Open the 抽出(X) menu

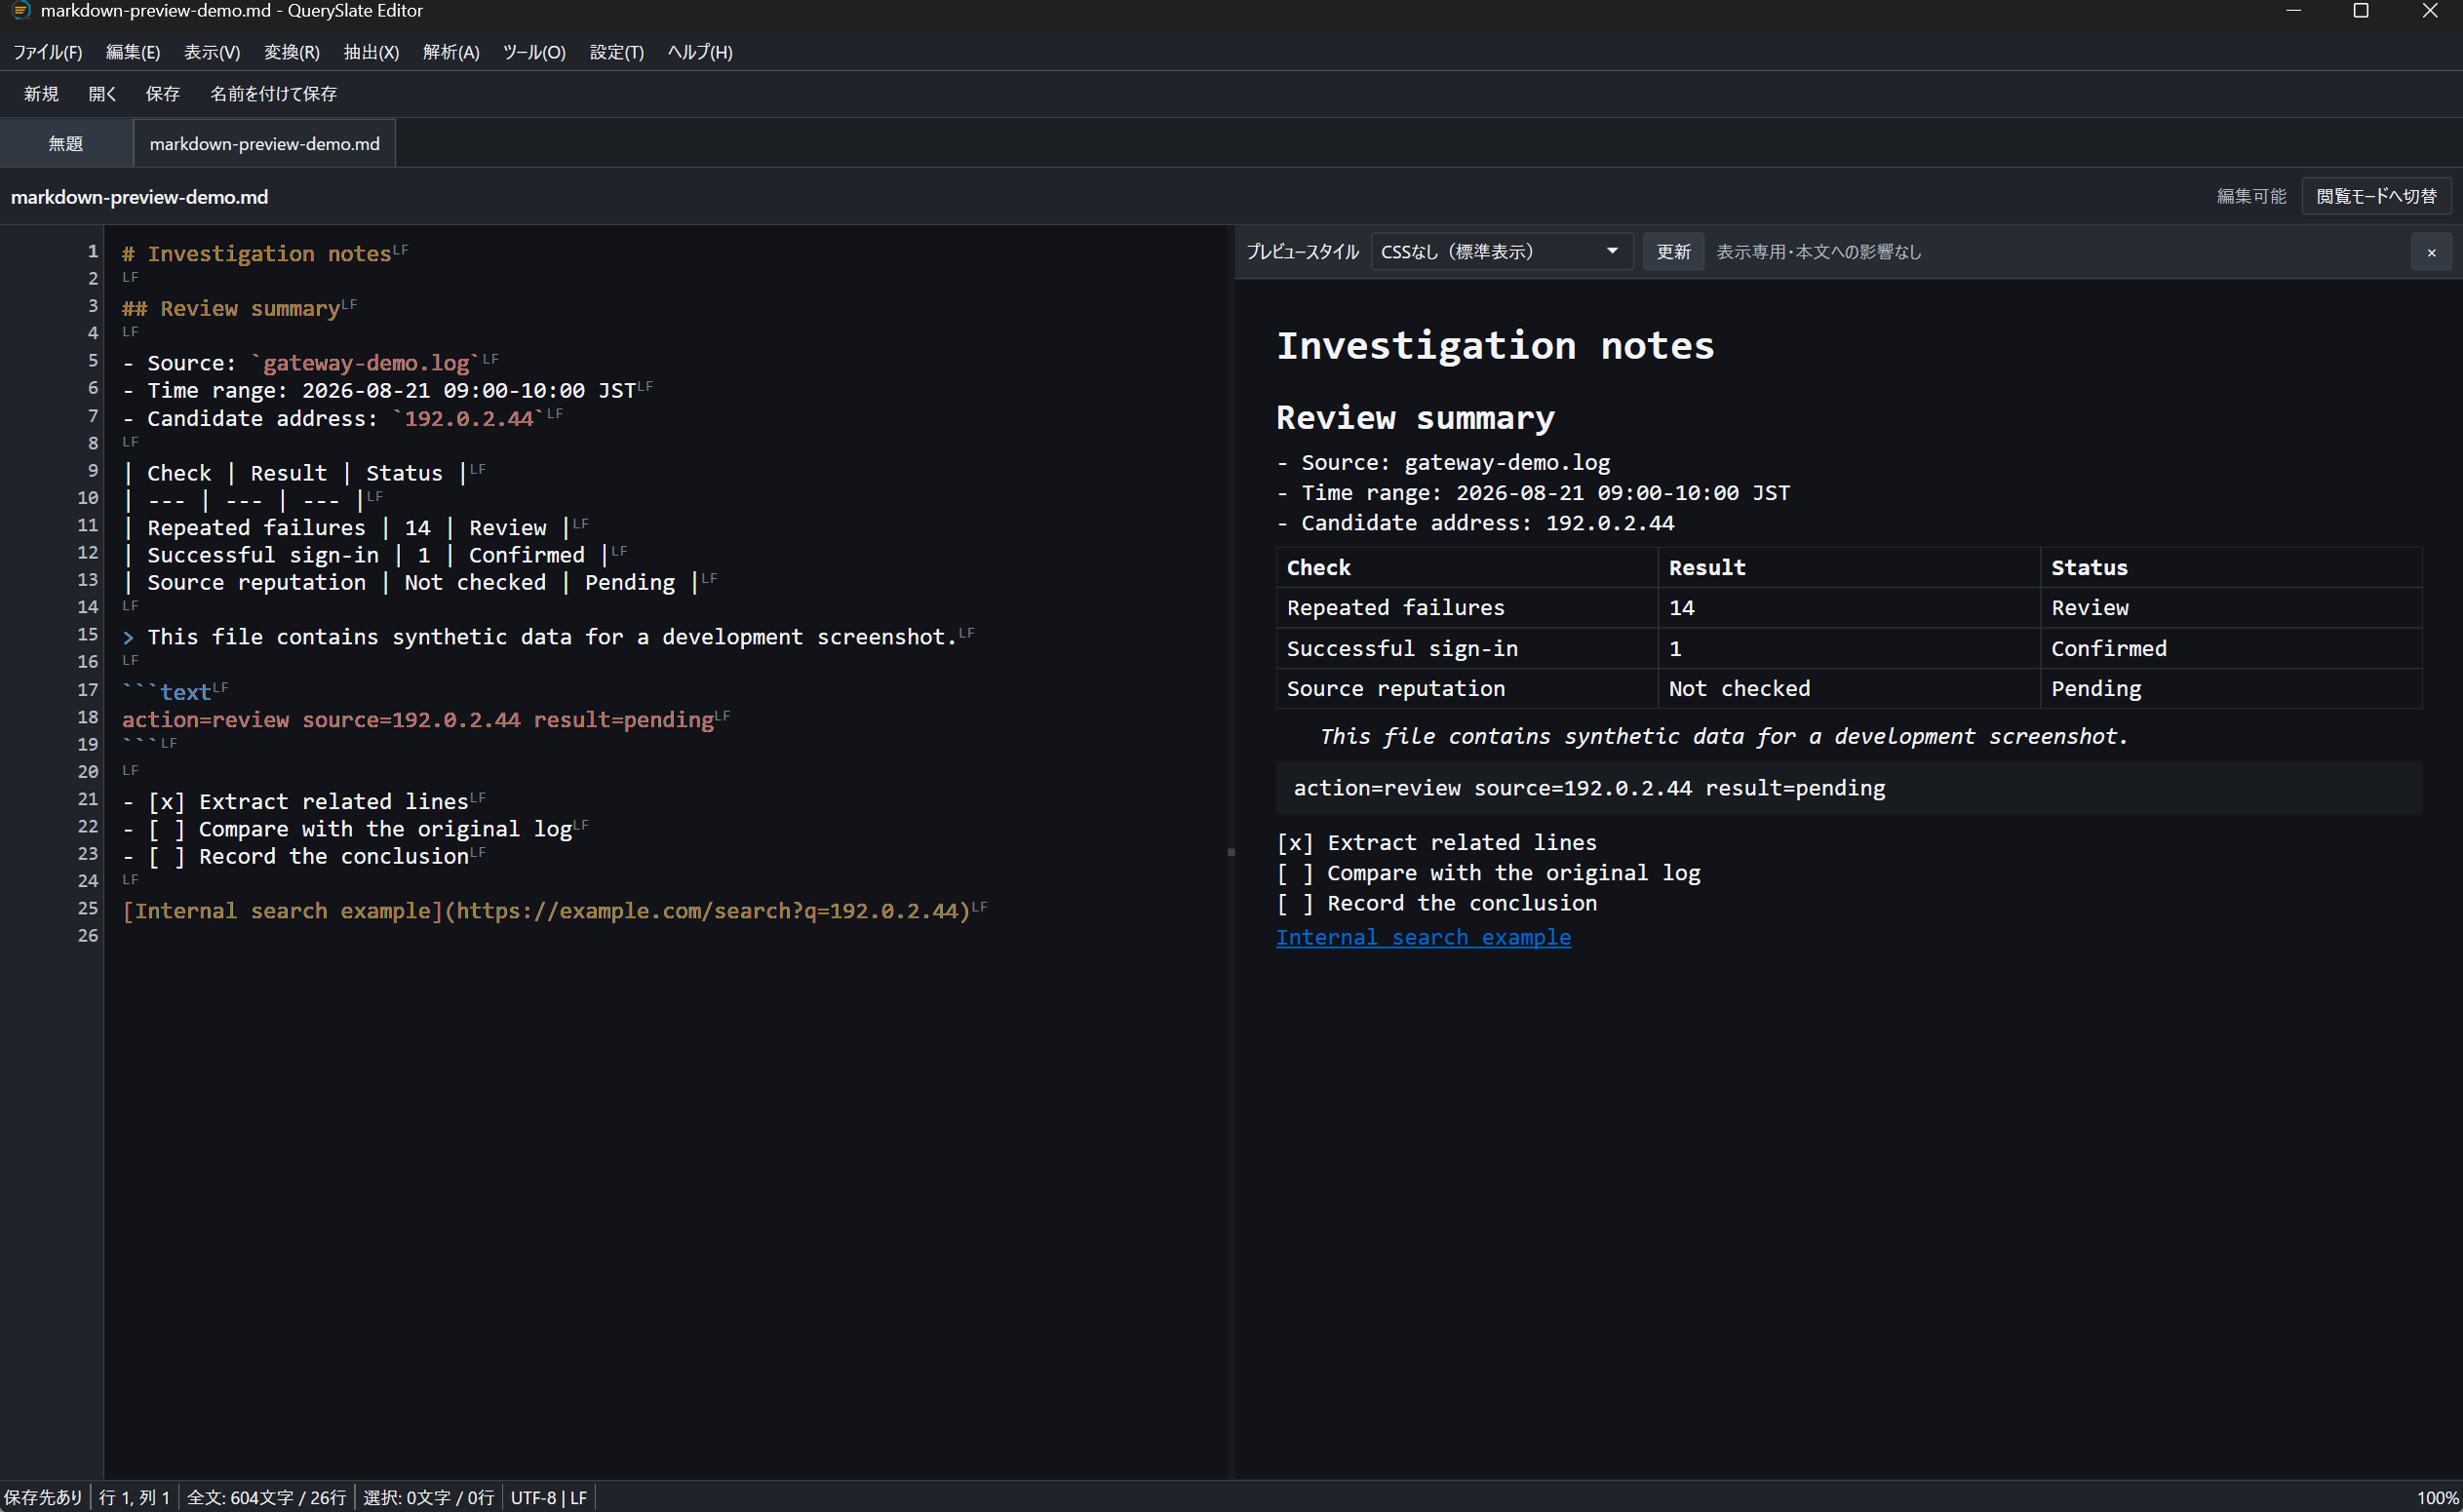click(371, 52)
